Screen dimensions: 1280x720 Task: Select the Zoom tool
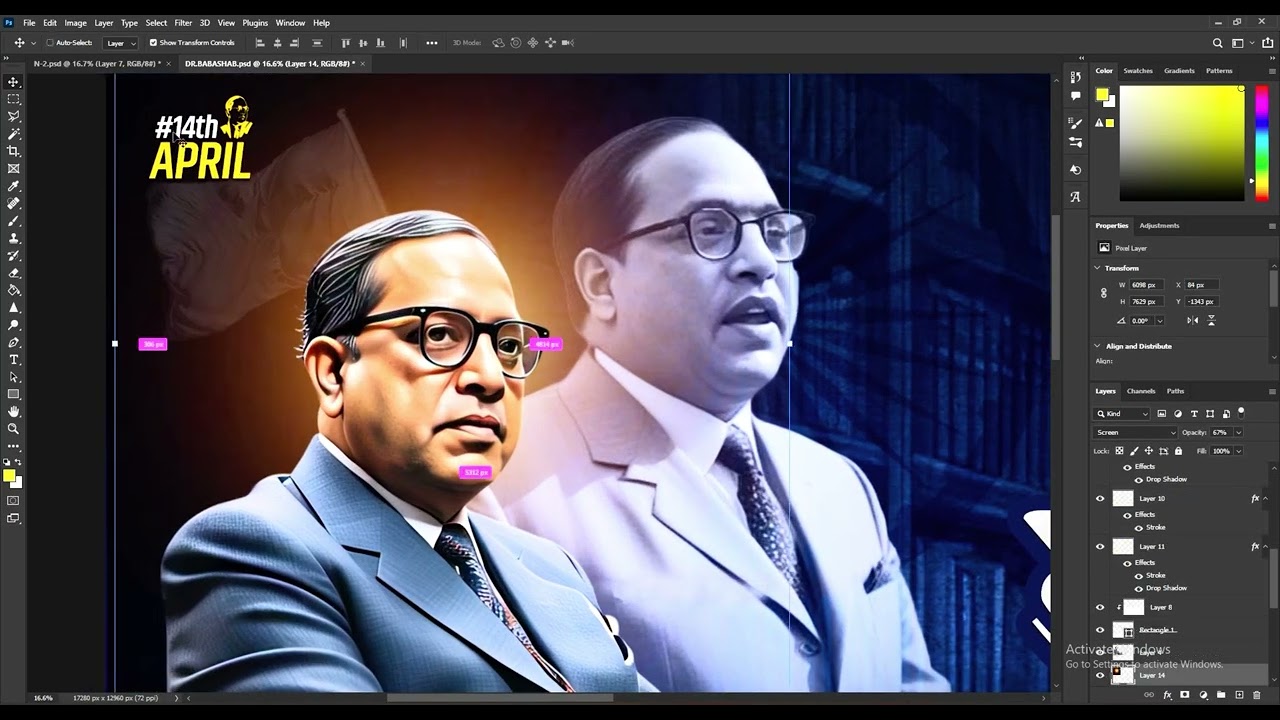click(x=14, y=429)
